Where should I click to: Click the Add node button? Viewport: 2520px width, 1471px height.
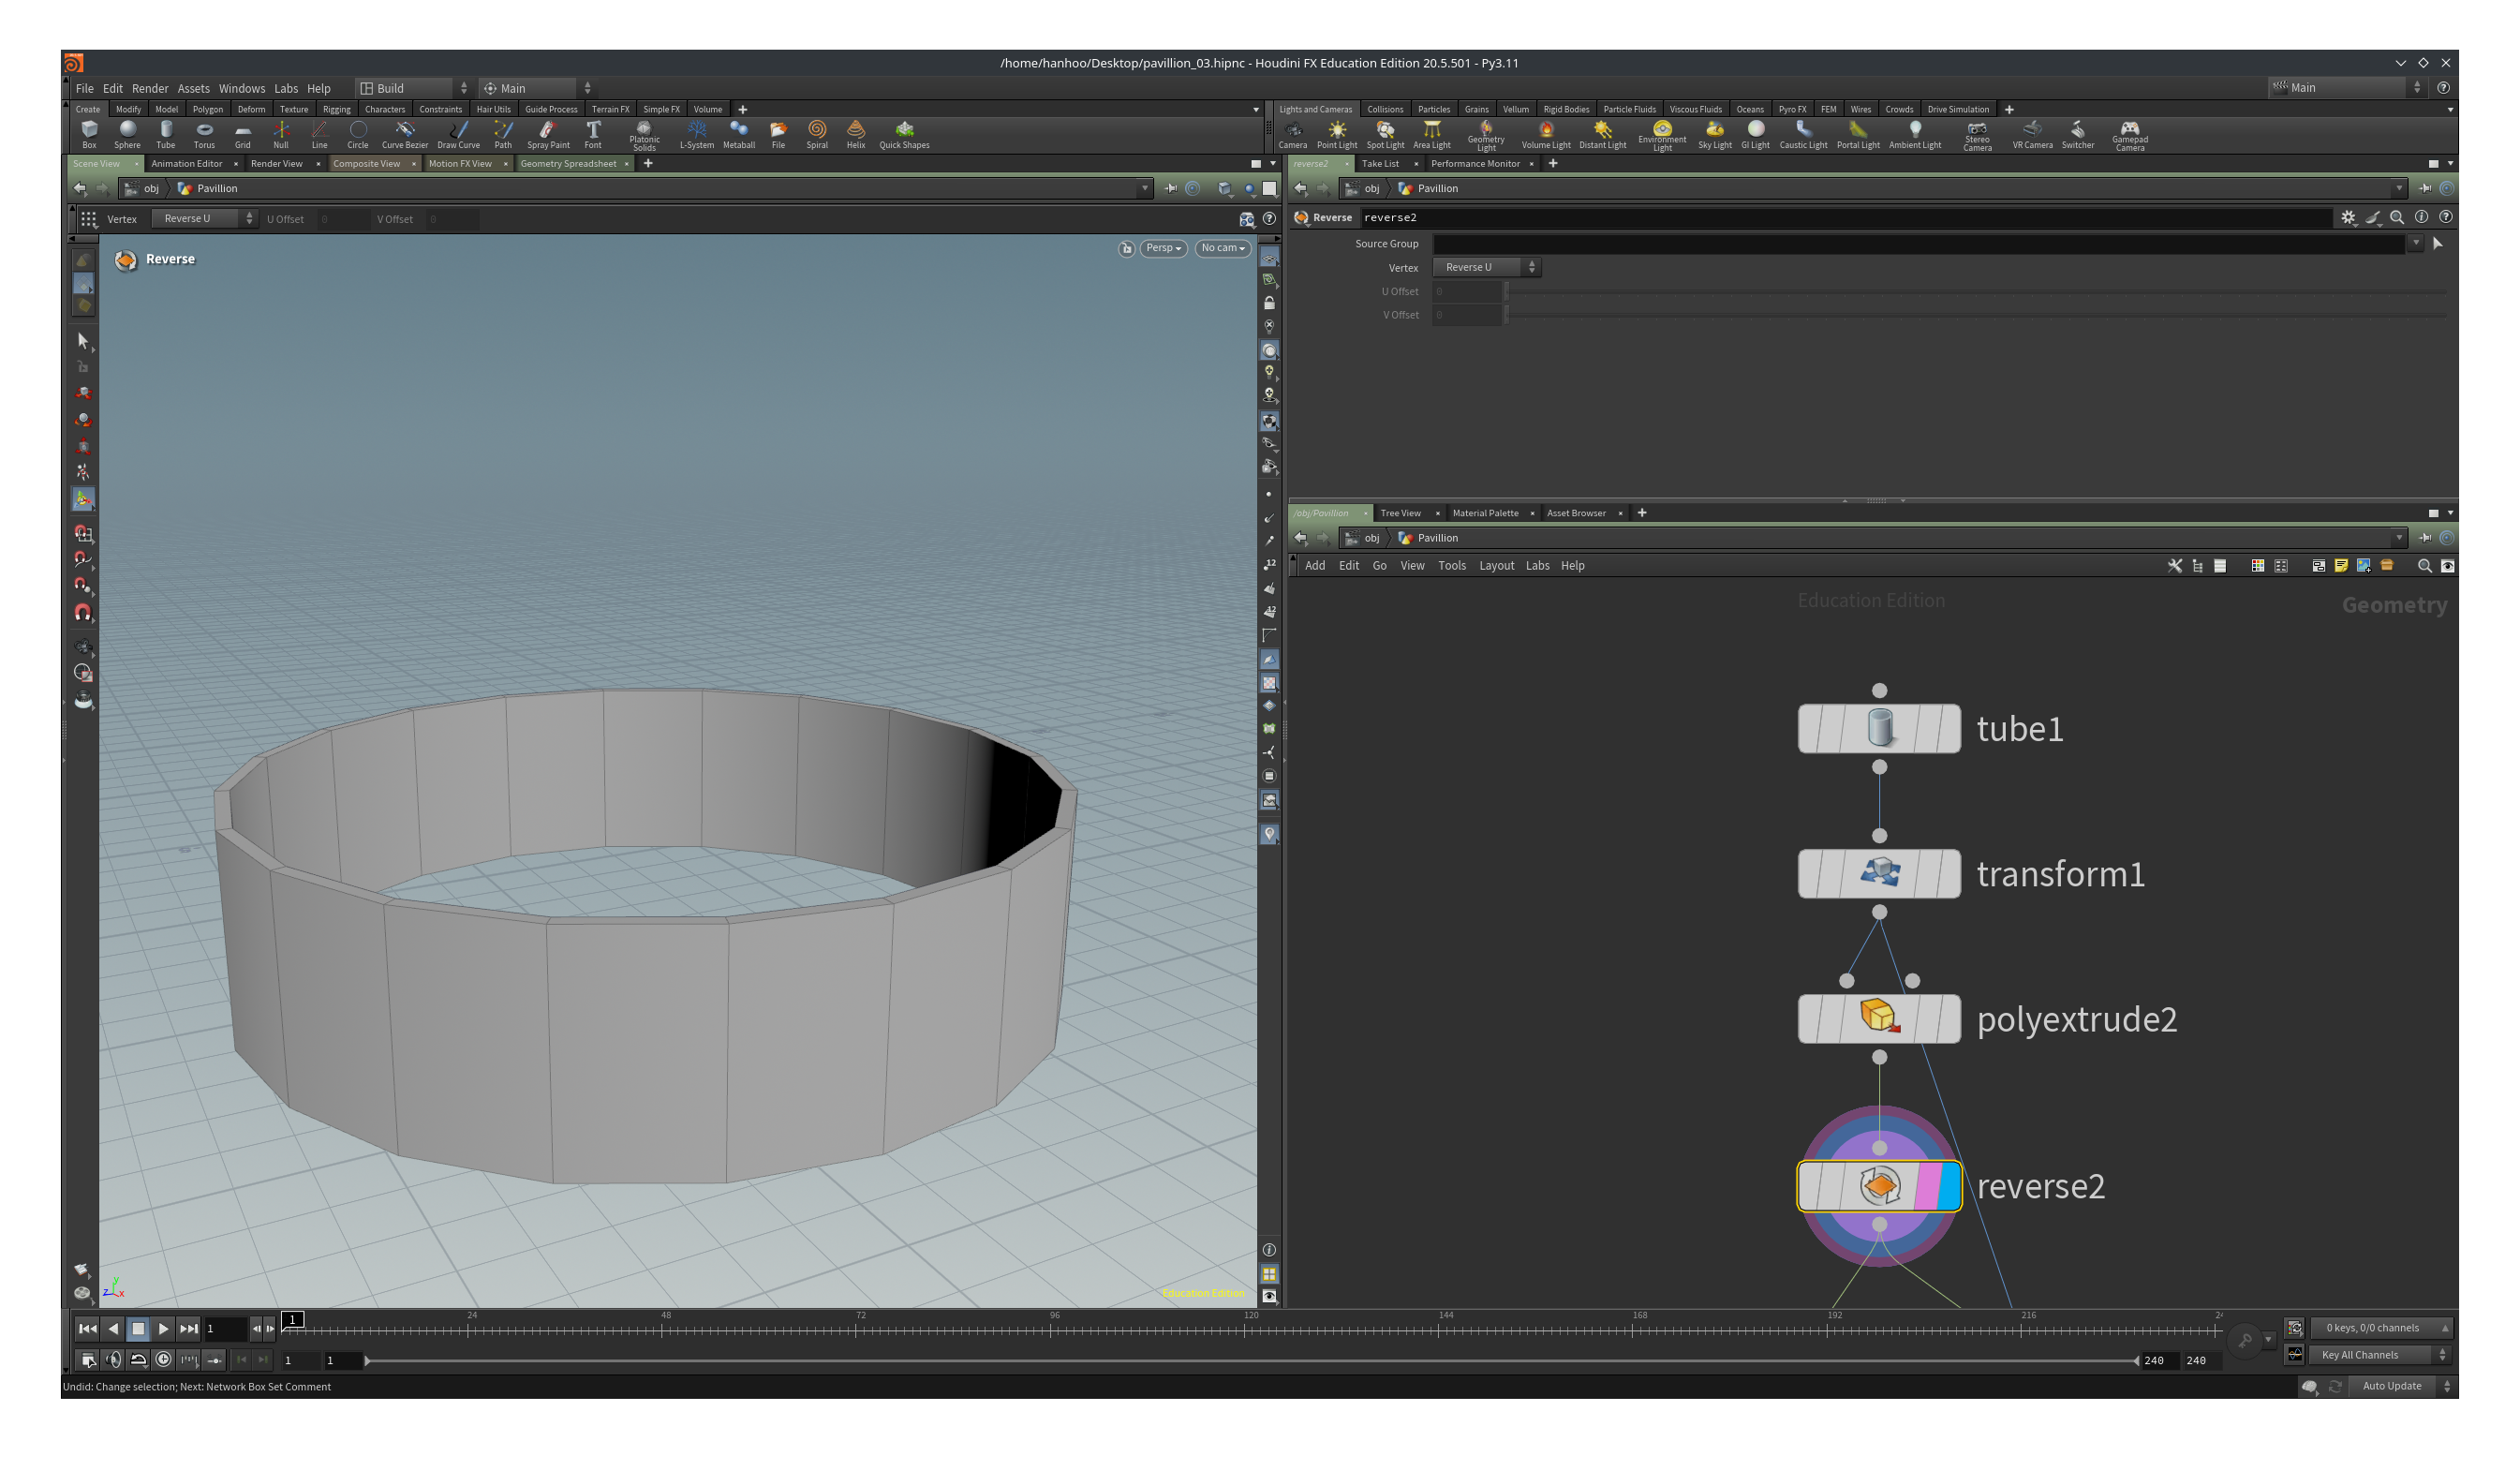[1314, 564]
